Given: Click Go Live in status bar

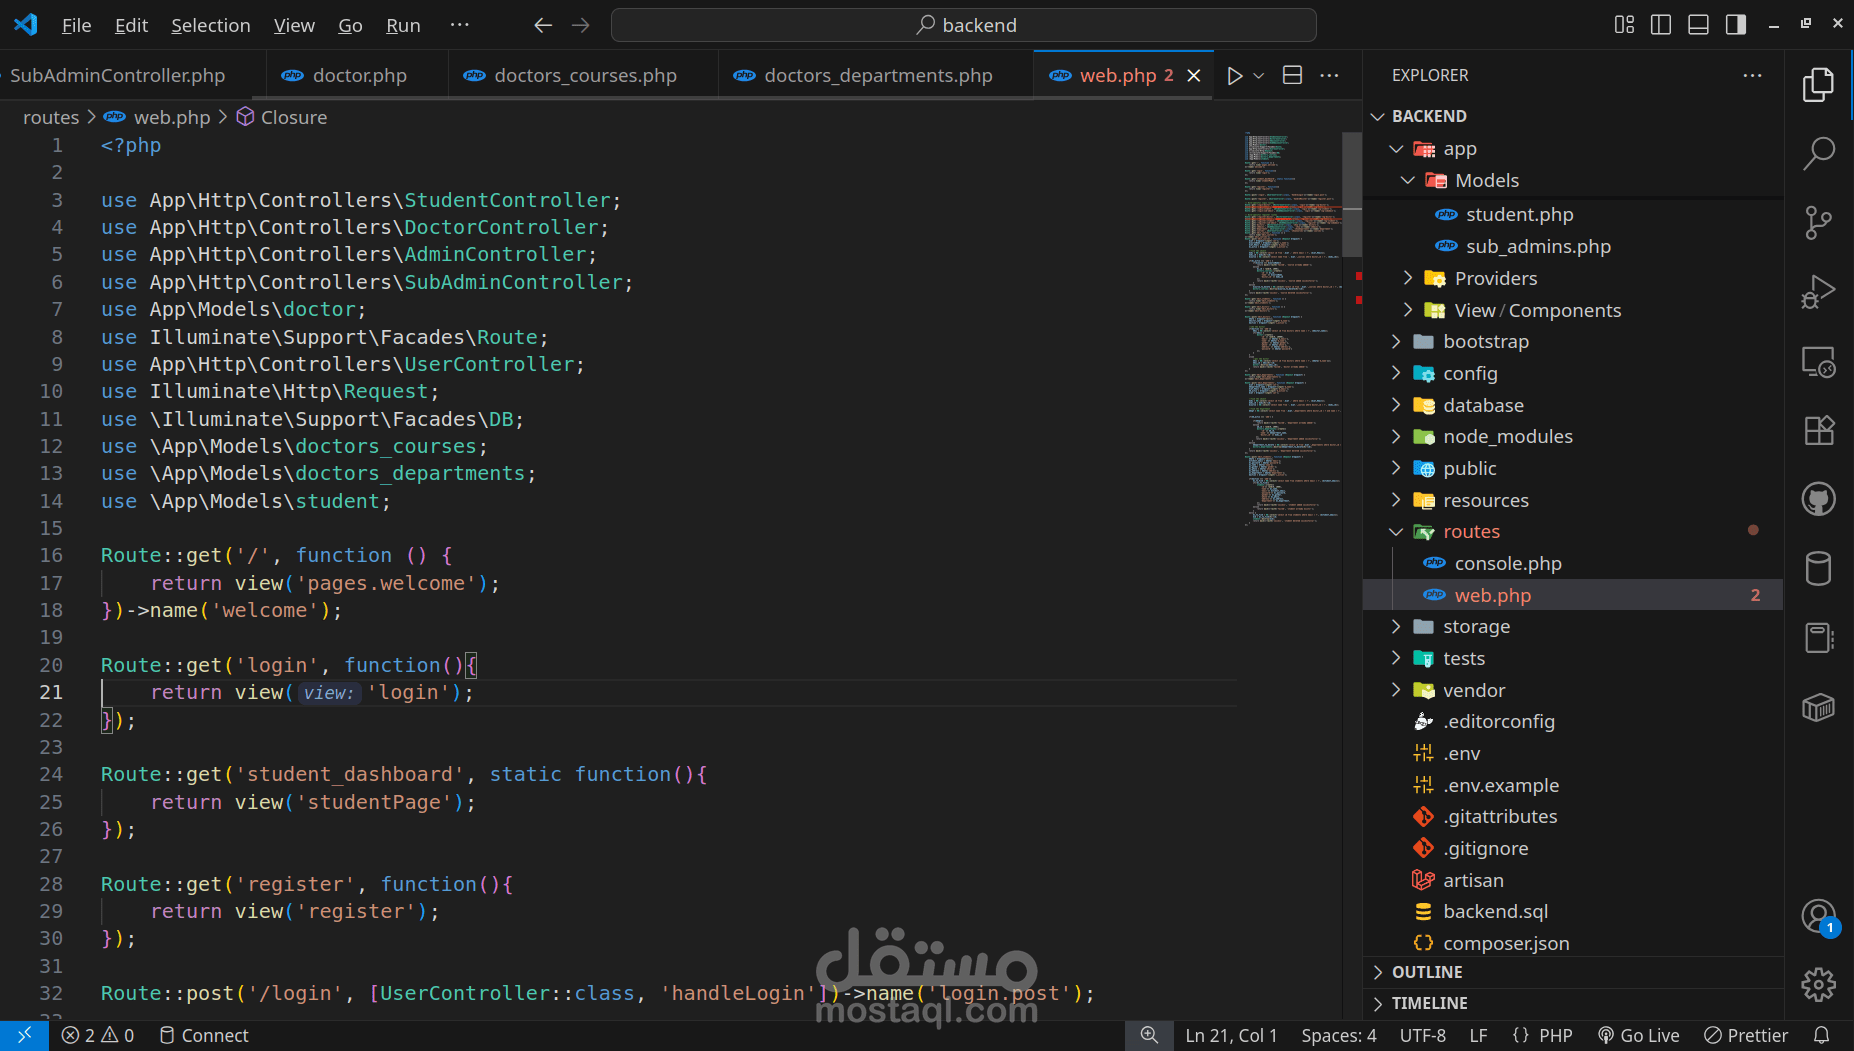Looking at the screenshot, I should (x=1638, y=1035).
